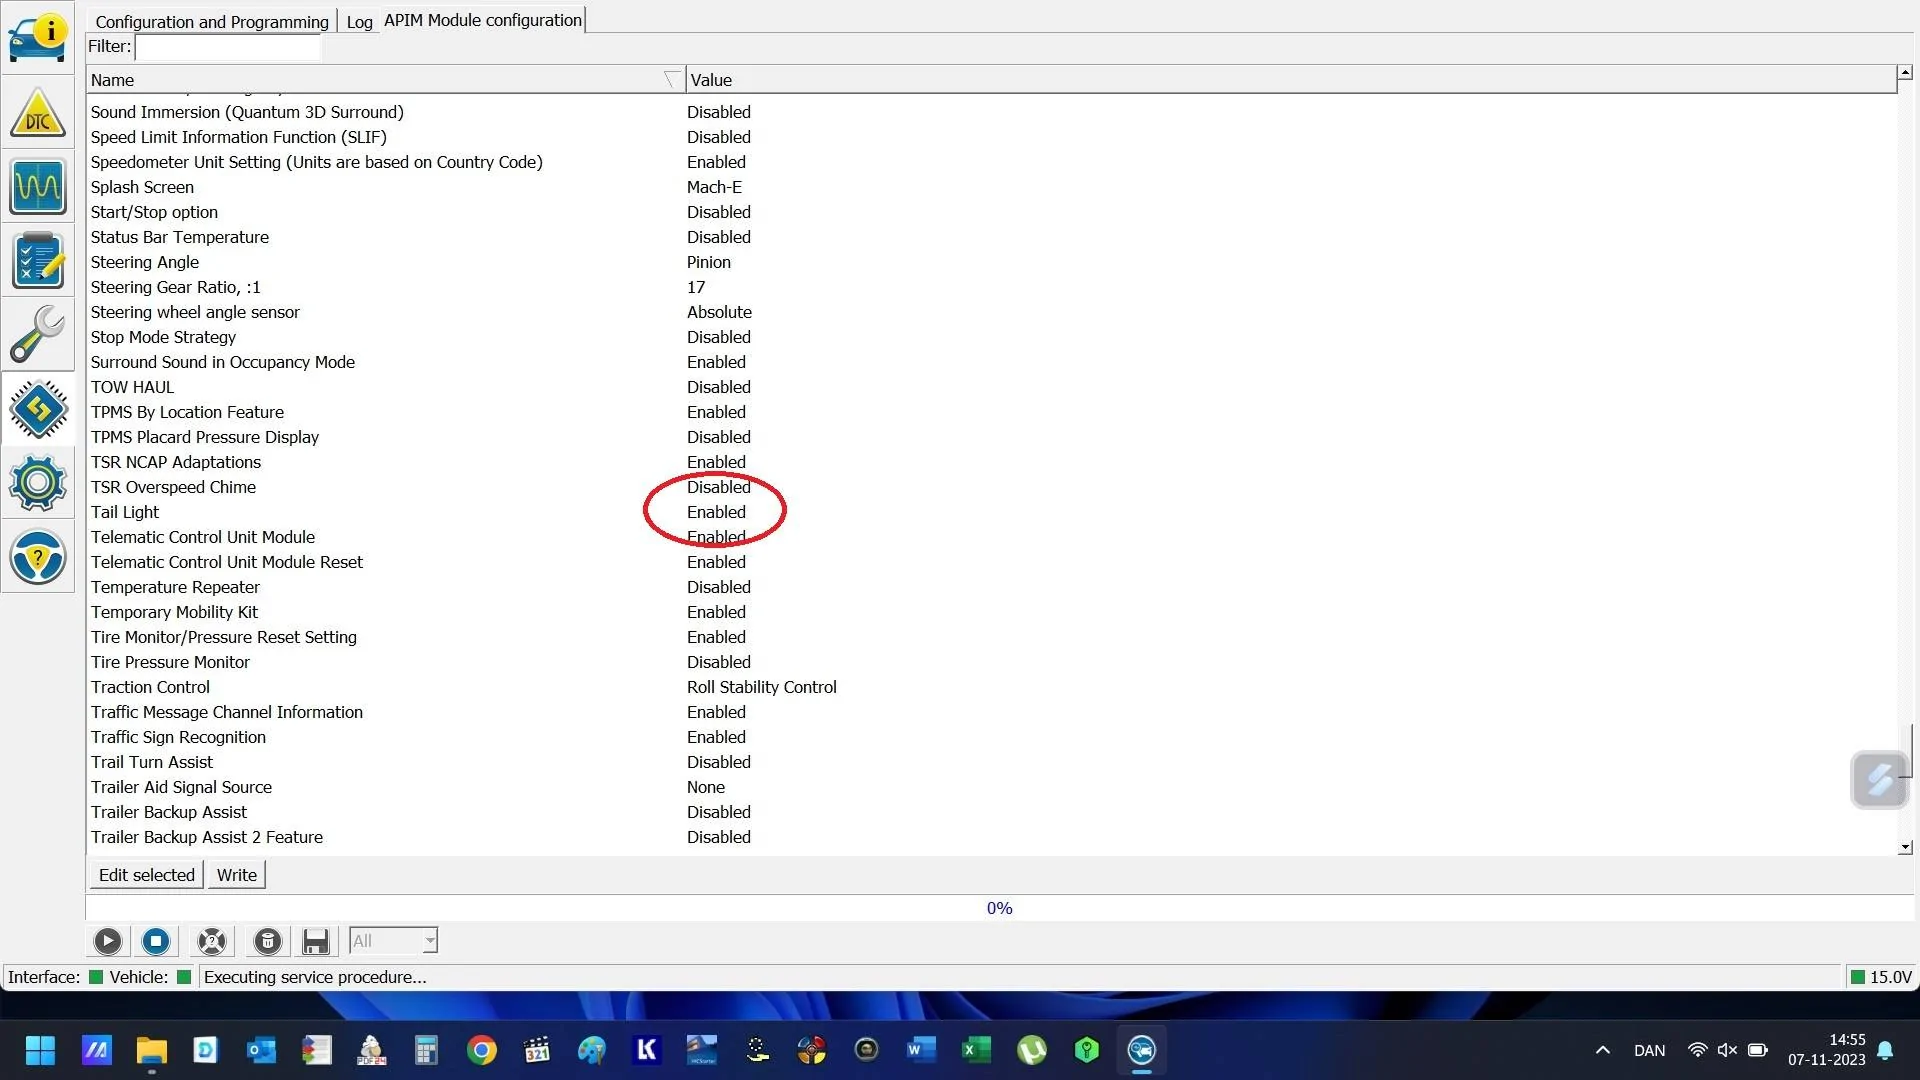1920x1080 pixels.
Task: Select the Trailer Backup Assist 2 Feature row
Action: [x=991, y=837]
